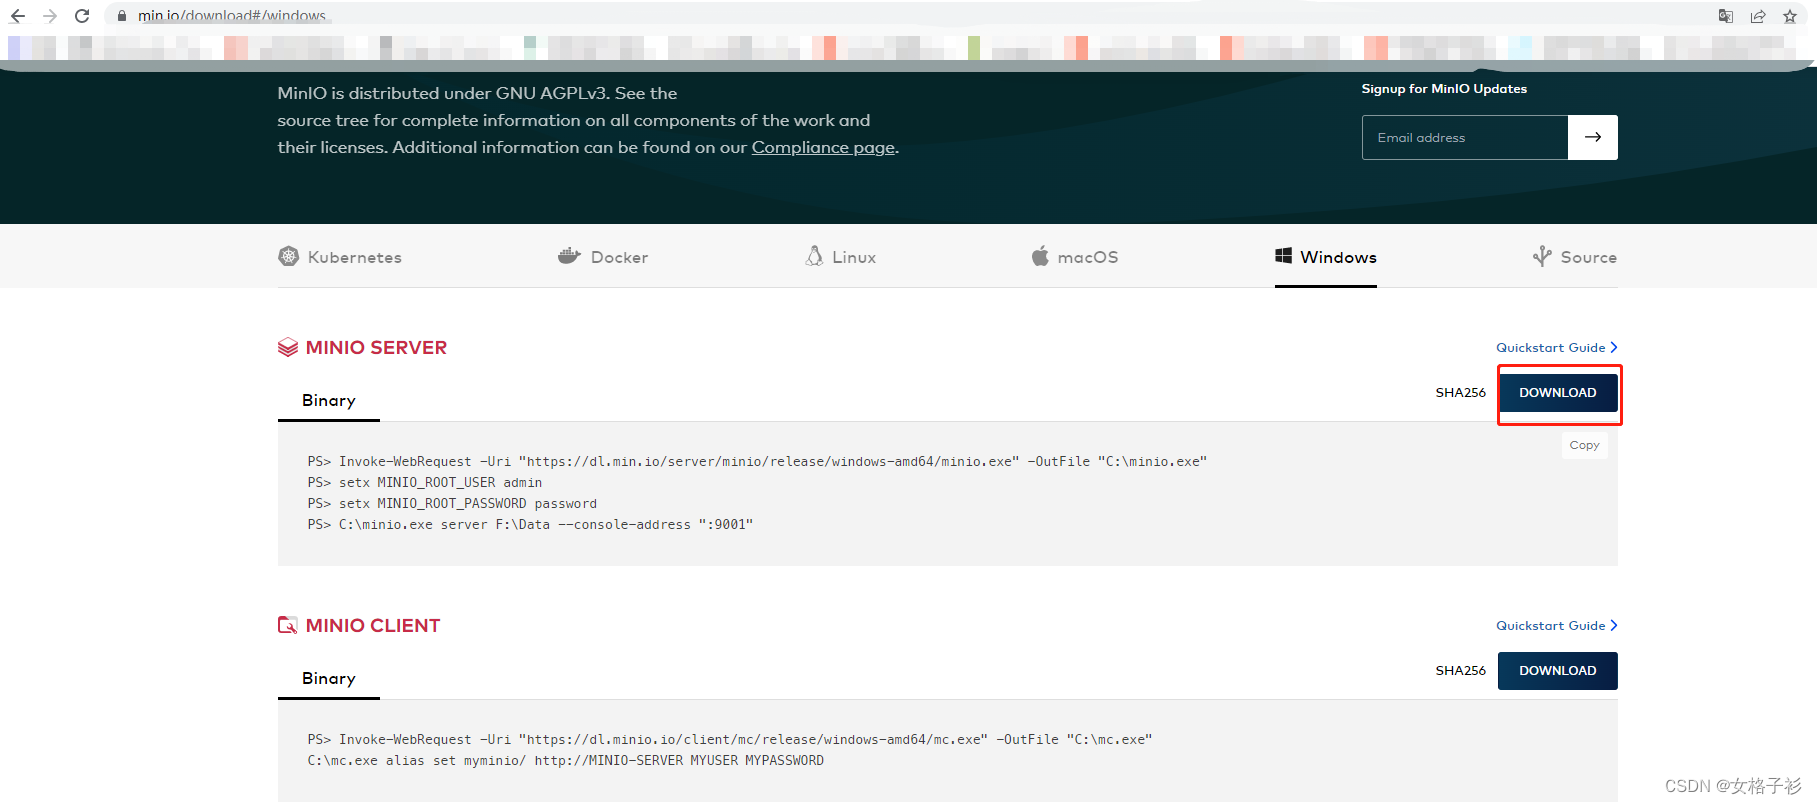Select the Docker platform tab

(x=603, y=257)
